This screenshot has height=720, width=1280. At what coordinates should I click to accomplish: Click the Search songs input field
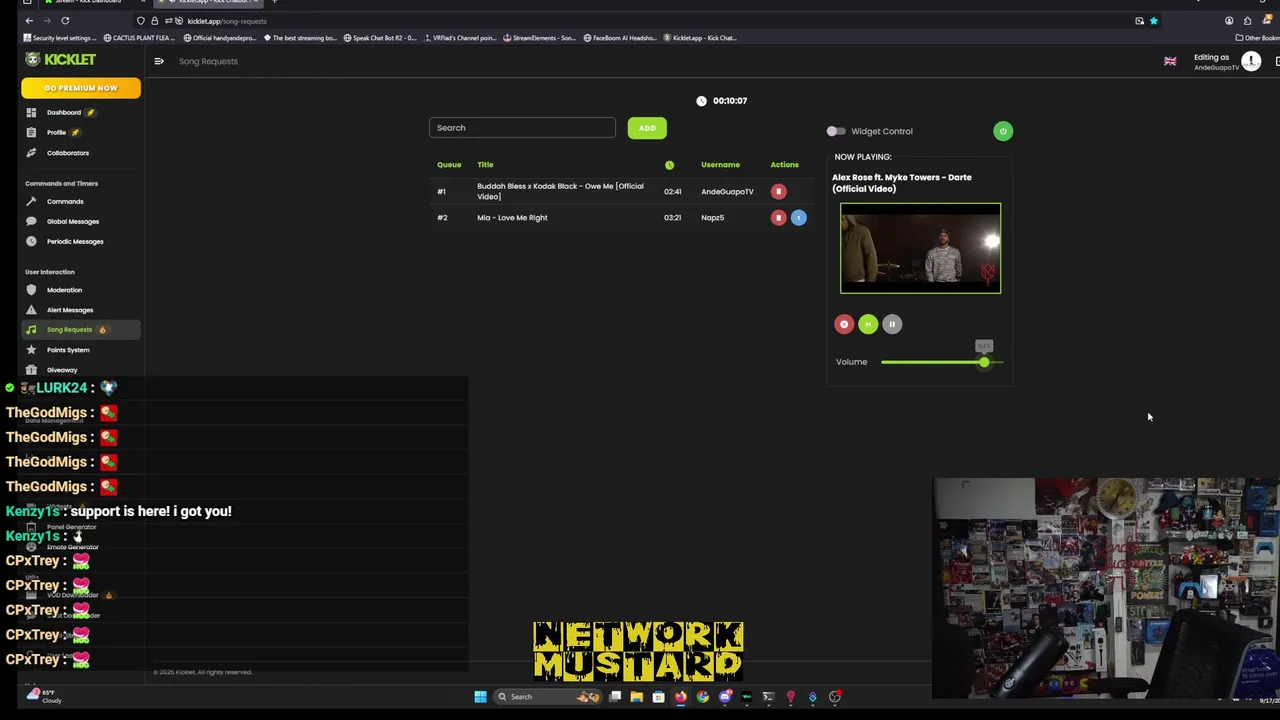pos(522,128)
